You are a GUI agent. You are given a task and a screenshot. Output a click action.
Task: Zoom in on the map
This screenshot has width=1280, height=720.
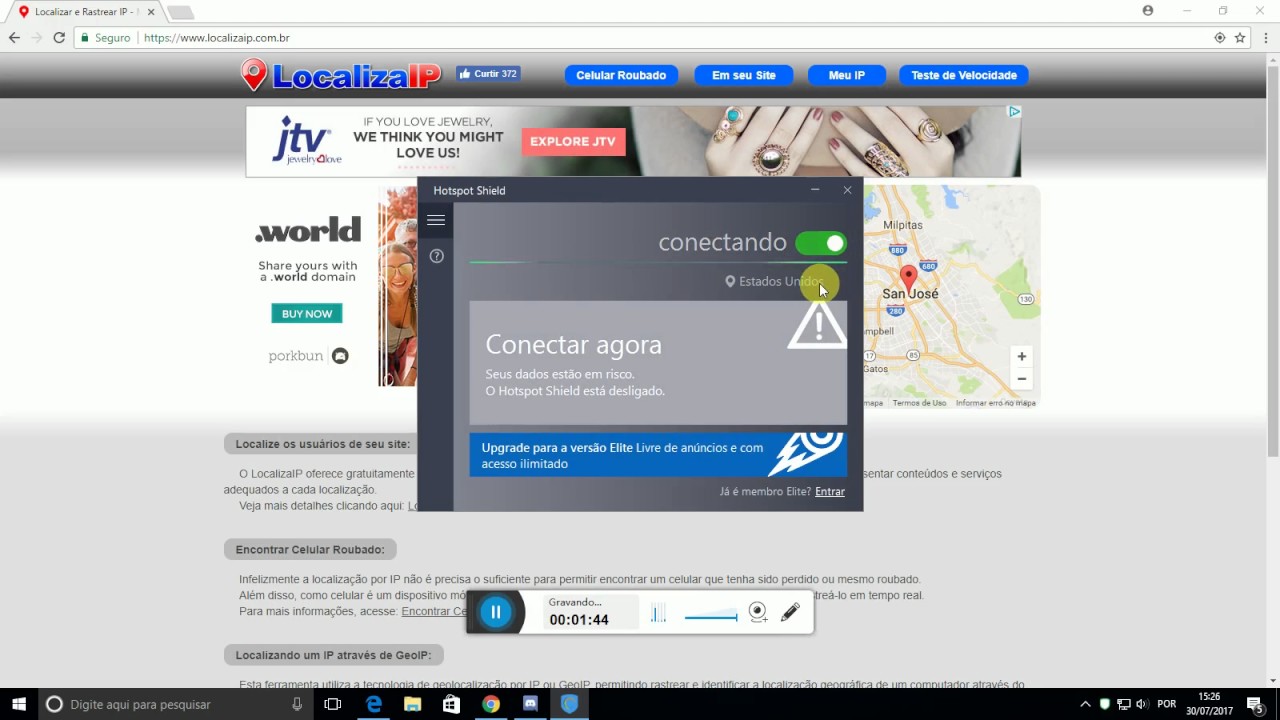pos(1021,357)
